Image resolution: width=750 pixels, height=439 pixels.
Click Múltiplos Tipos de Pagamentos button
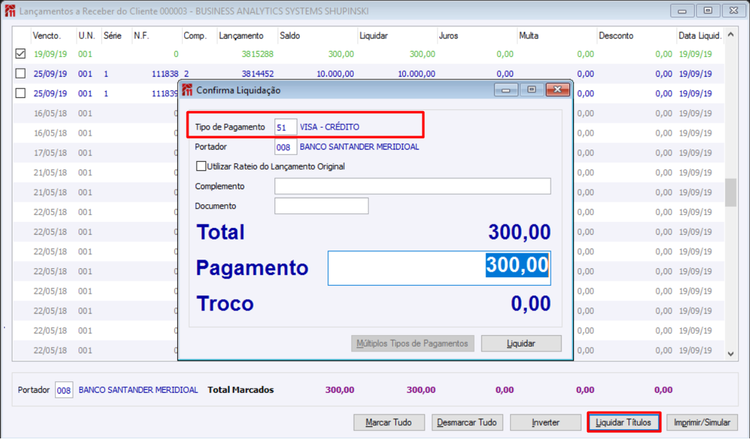pos(412,343)
